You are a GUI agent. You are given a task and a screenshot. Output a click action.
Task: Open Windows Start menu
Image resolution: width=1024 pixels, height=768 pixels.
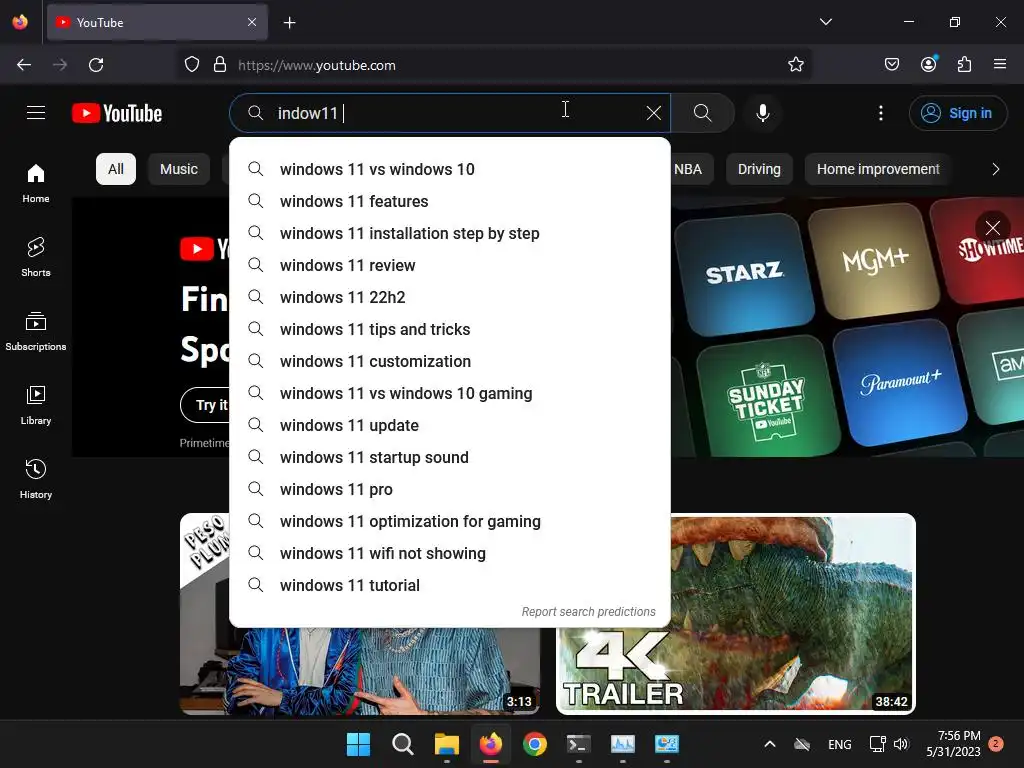point(358,744)
